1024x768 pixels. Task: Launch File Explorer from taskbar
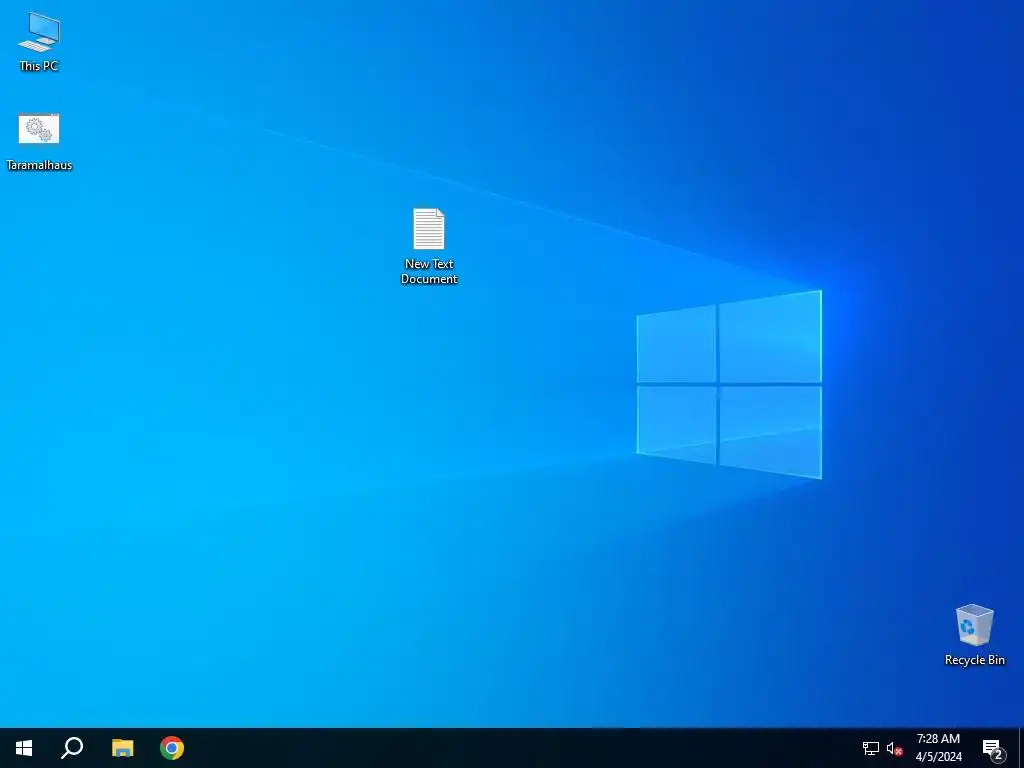pyautogui.click(x=122, y=748)
